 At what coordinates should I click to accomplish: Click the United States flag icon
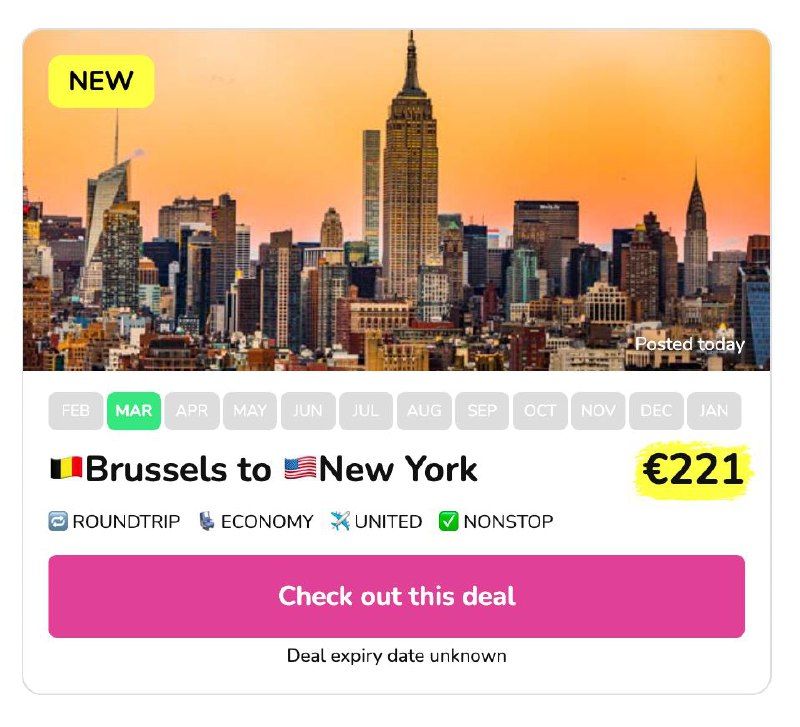tap(300, 468)
